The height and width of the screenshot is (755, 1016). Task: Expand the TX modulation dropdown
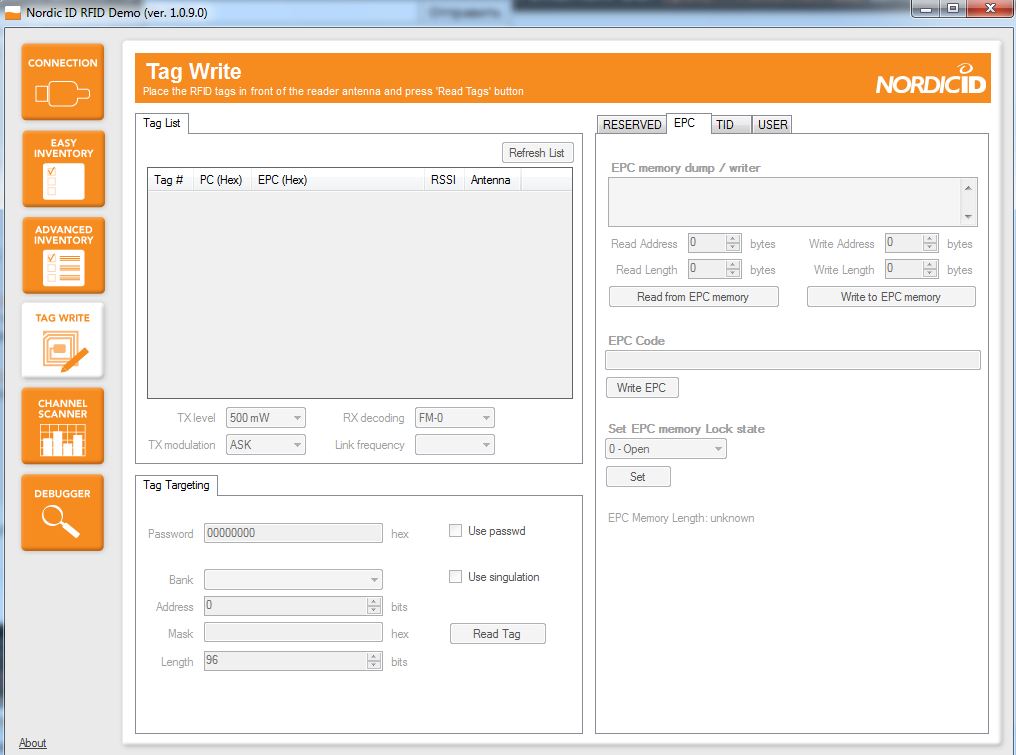(x=266, y=445)
